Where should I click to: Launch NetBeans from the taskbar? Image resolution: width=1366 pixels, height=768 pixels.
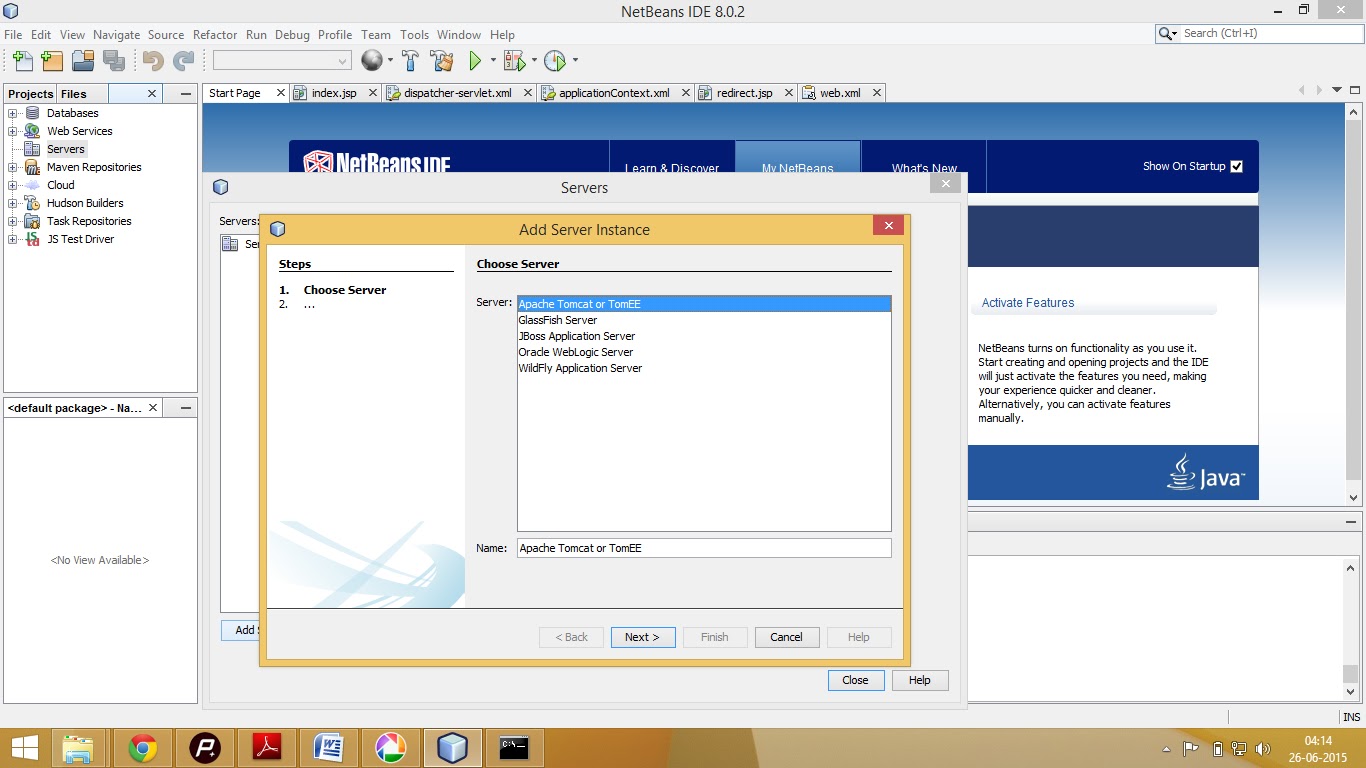[452, 747]
